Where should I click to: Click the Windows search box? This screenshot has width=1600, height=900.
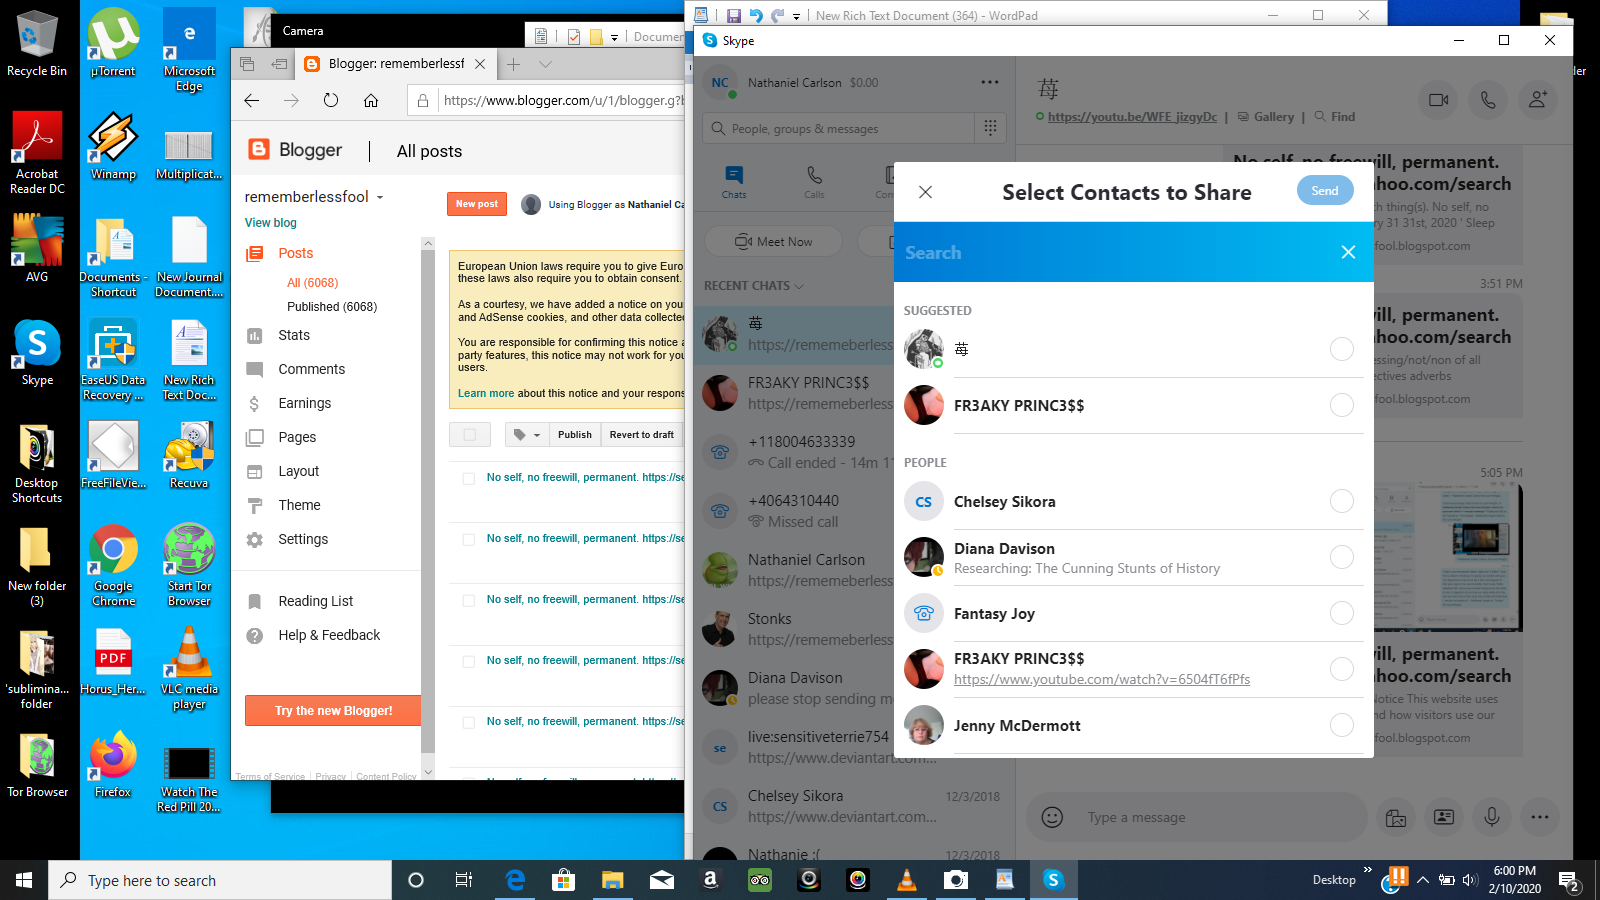point(220,880)
